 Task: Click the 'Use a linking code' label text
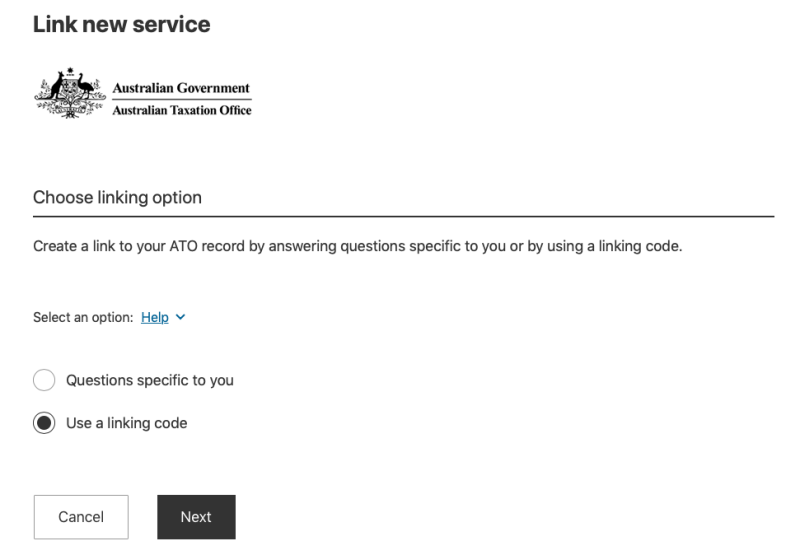coord(127,423)
